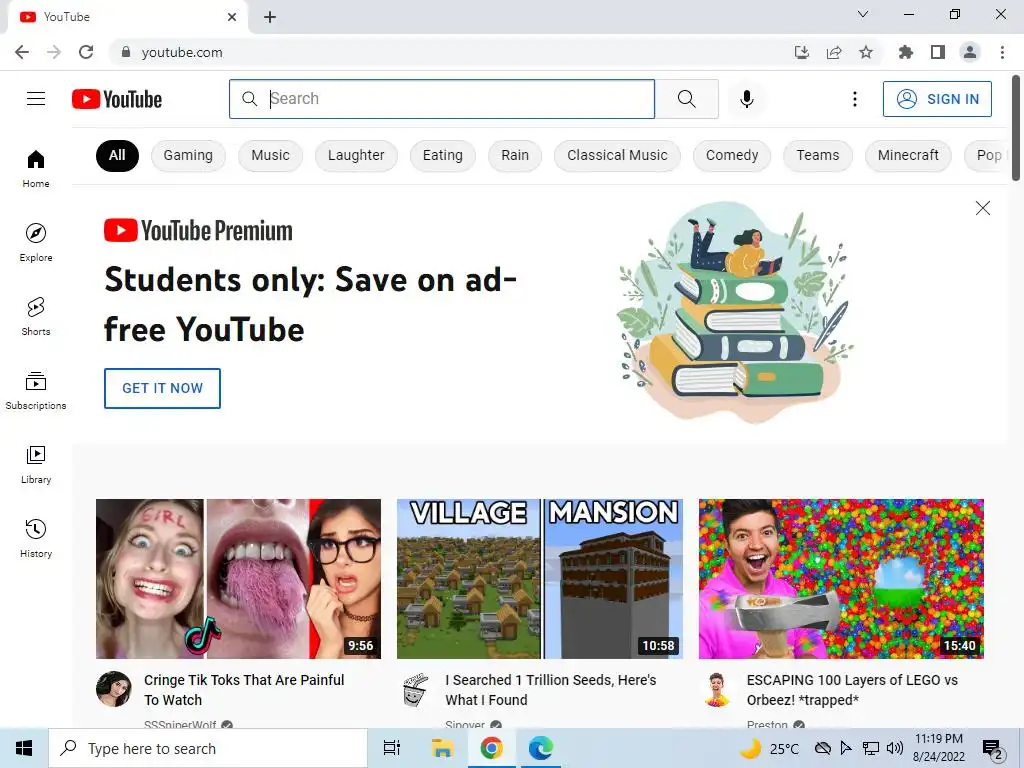Click share this page icon

pyautogui.click(x=834, y=52)
